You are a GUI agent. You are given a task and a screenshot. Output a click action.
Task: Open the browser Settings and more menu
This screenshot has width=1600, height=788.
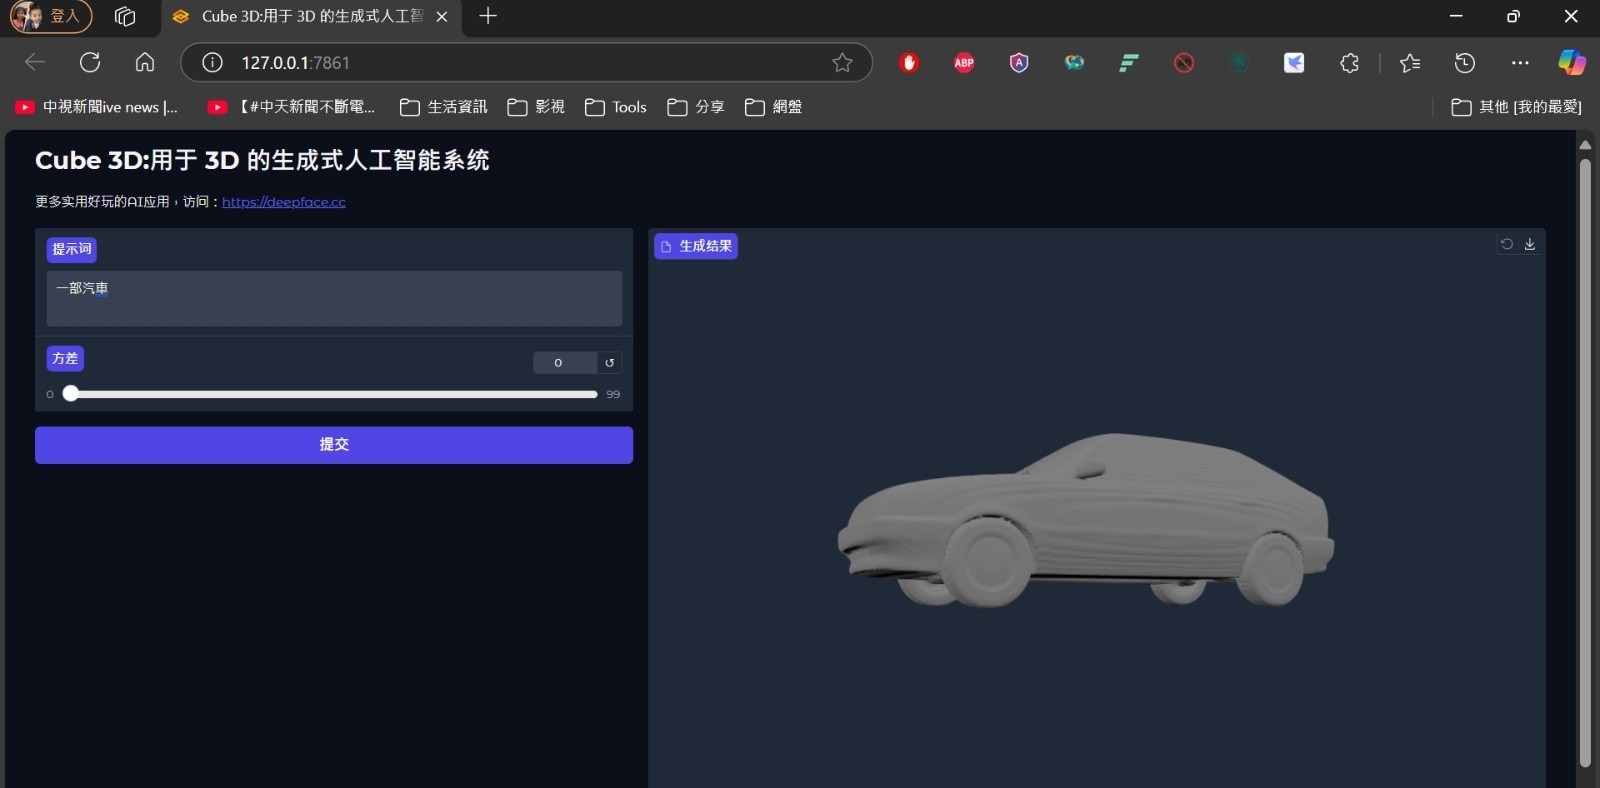tap(1520, 63)
